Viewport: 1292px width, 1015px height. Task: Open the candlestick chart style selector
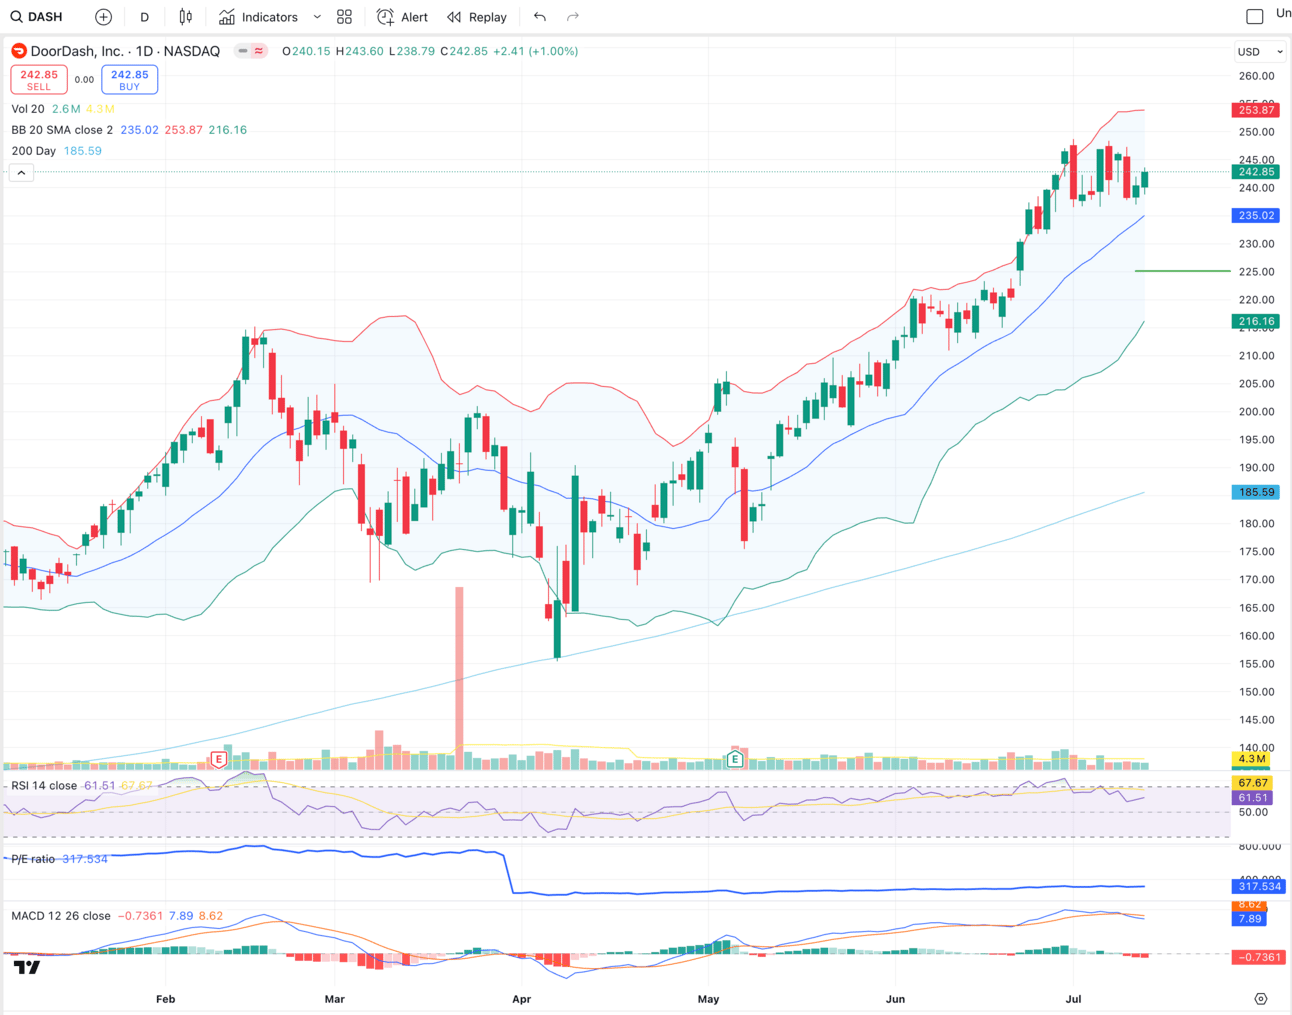185,17
